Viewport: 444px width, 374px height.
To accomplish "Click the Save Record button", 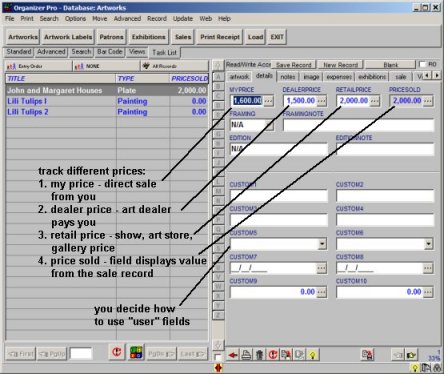I will (293, 65).
